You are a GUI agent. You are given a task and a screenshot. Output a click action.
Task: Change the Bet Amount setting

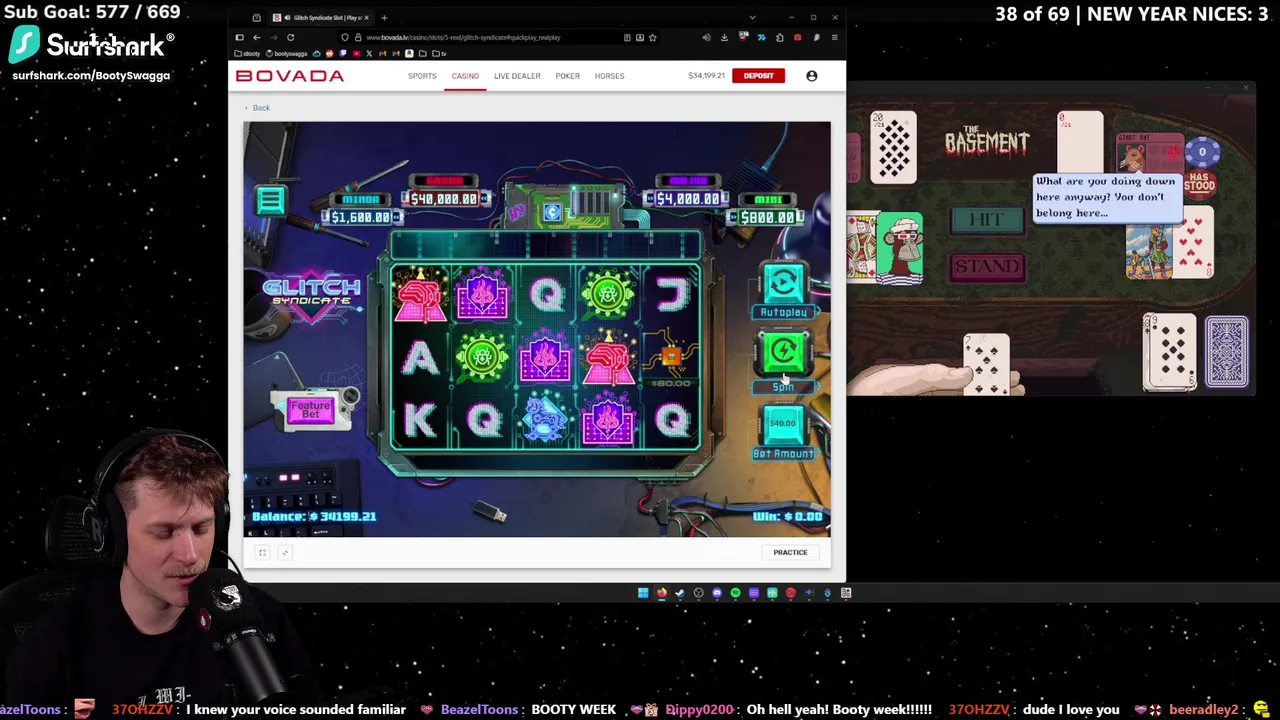[x=783, y=424]
